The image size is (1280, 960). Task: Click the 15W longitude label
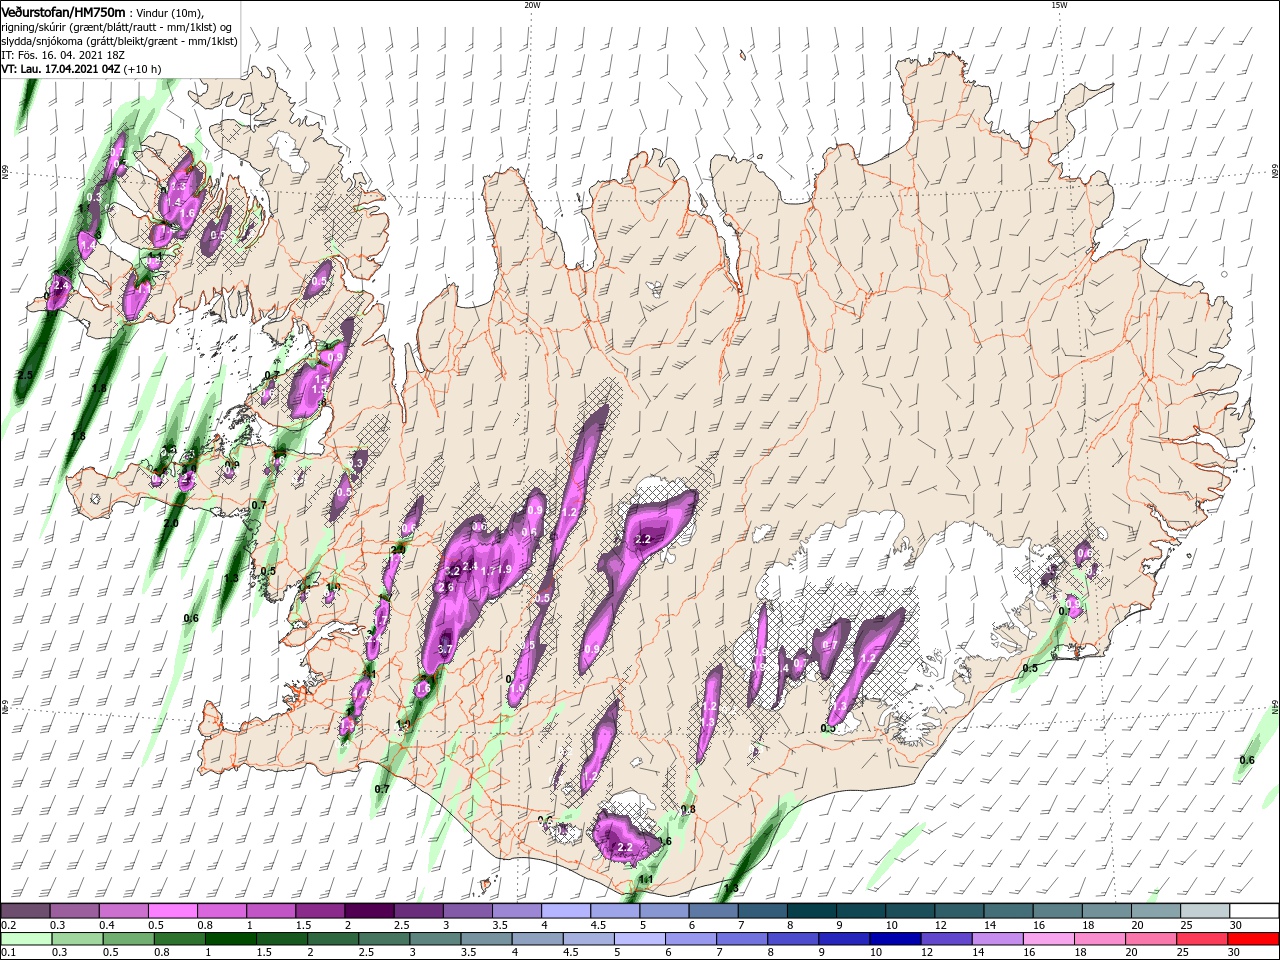tap(1059, 5)
